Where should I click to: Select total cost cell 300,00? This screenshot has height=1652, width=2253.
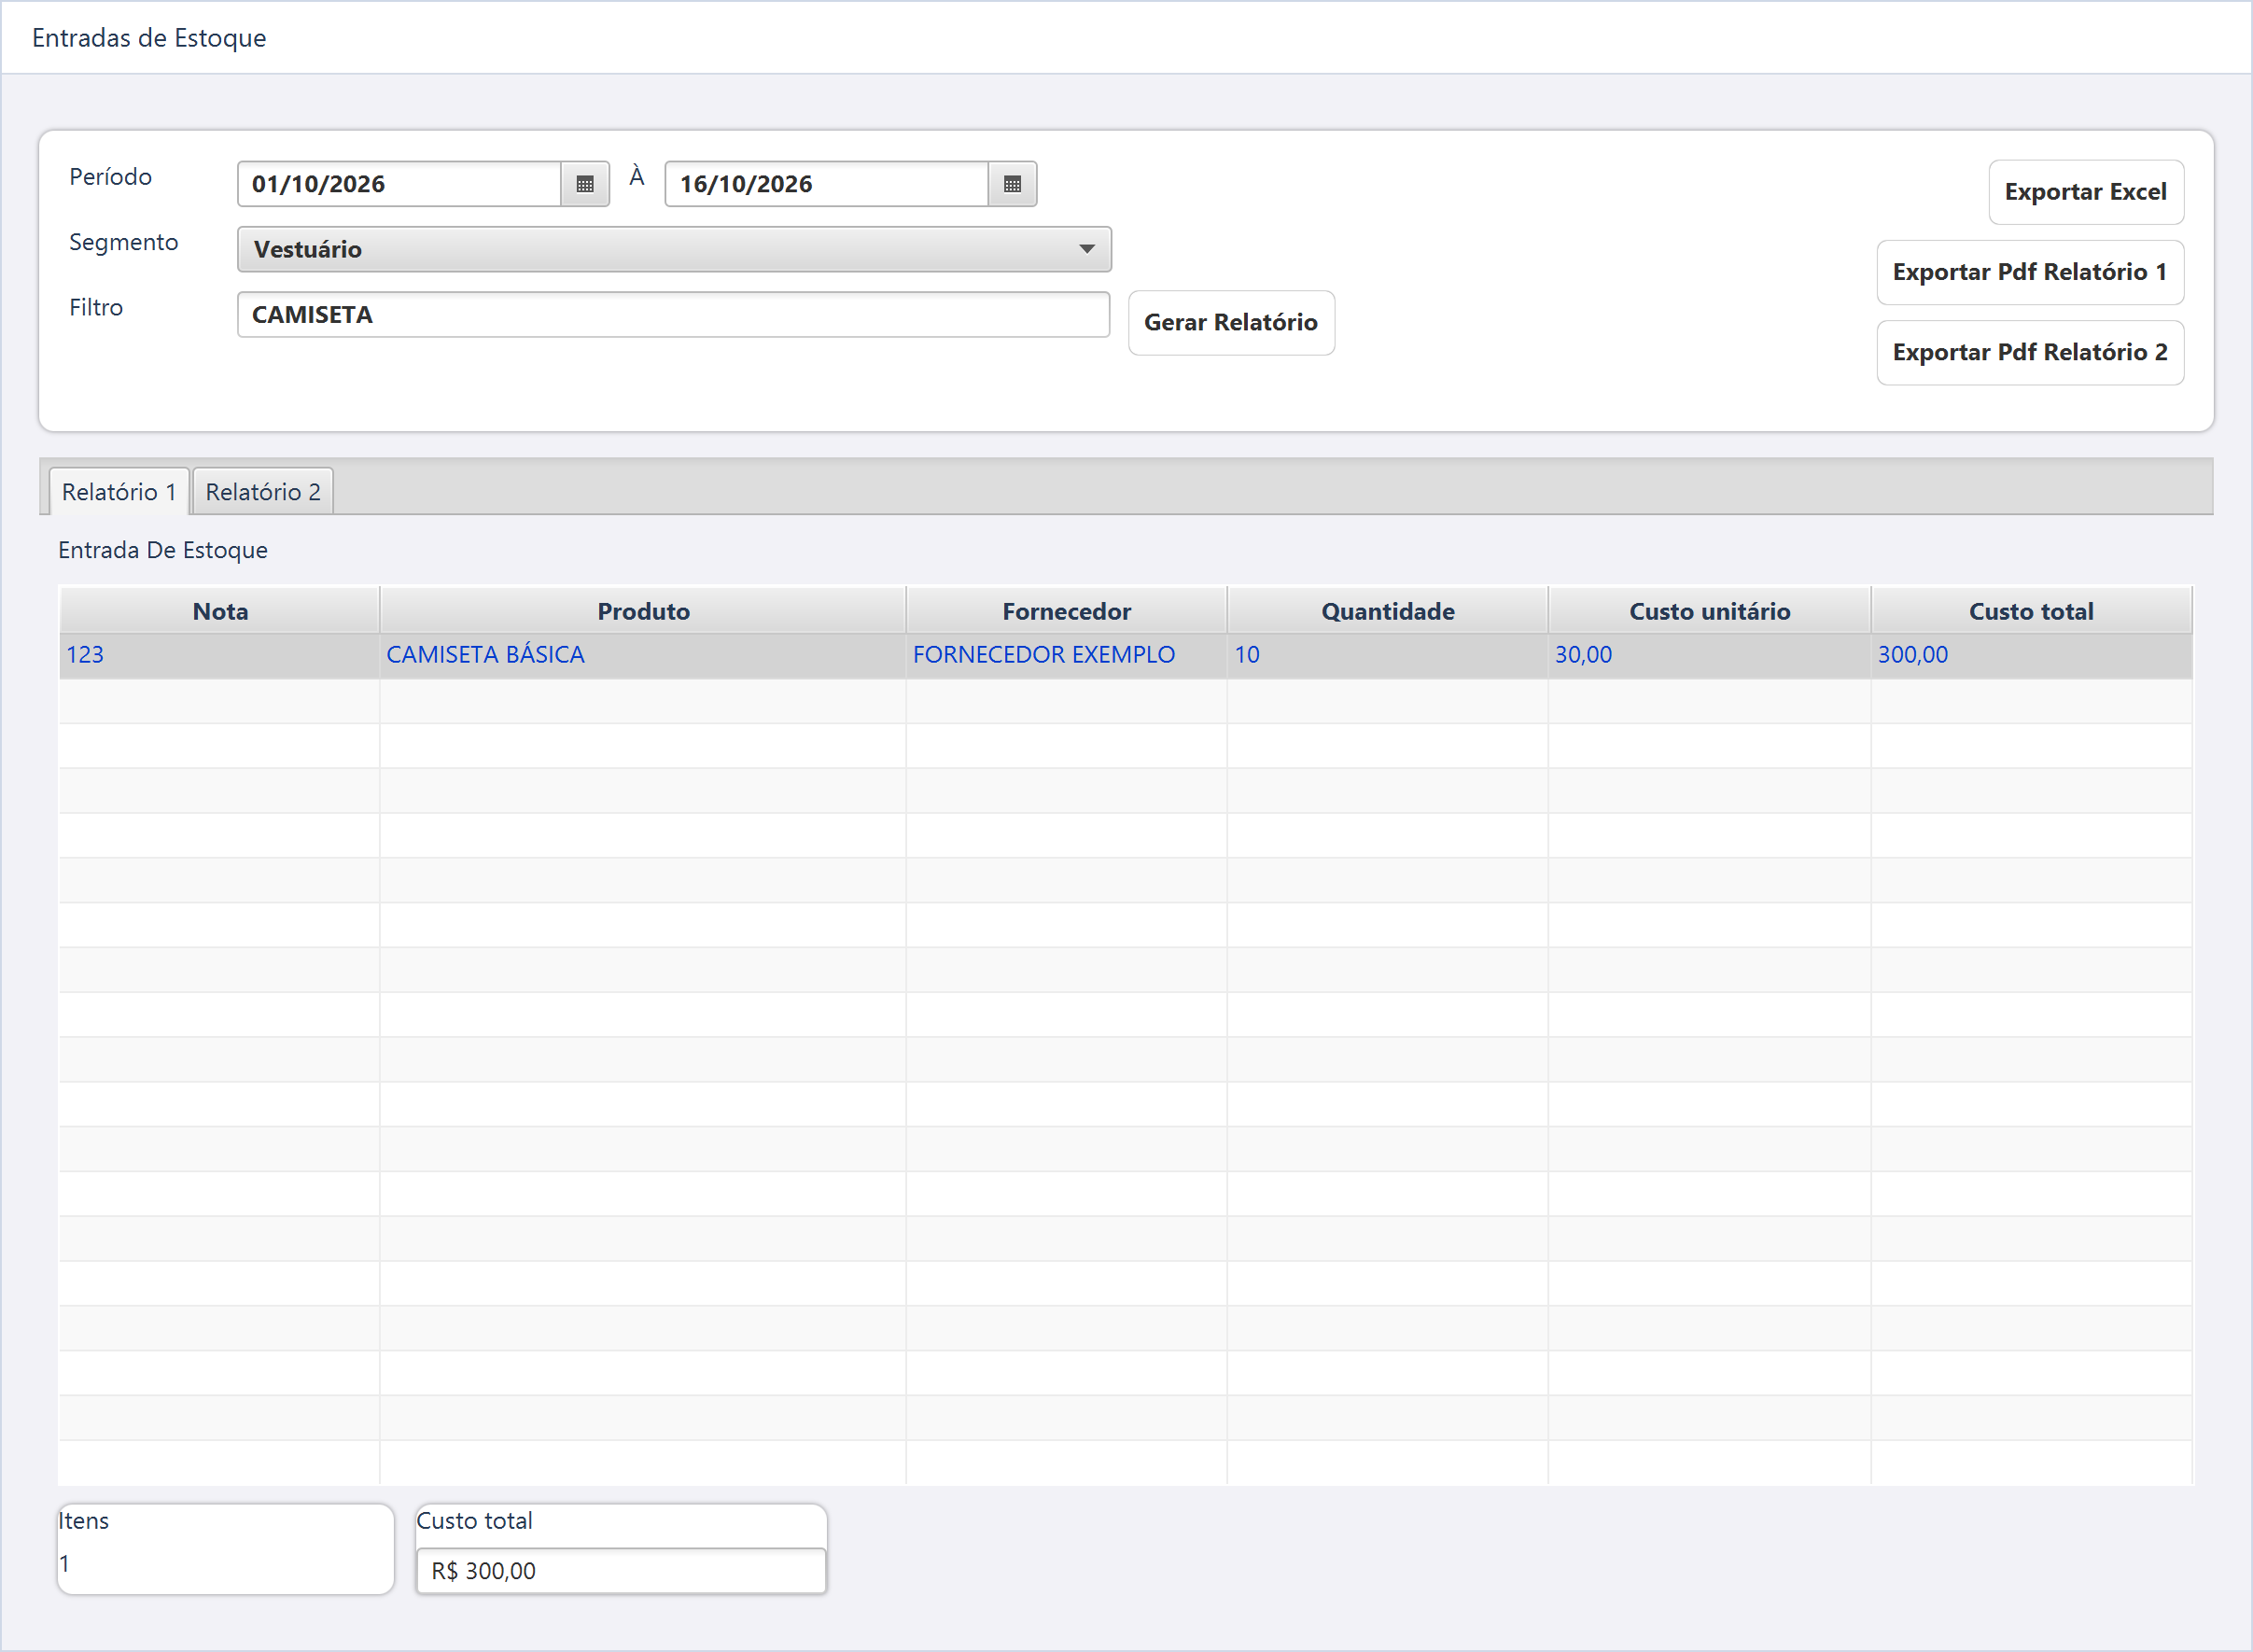click(2031, 655)
